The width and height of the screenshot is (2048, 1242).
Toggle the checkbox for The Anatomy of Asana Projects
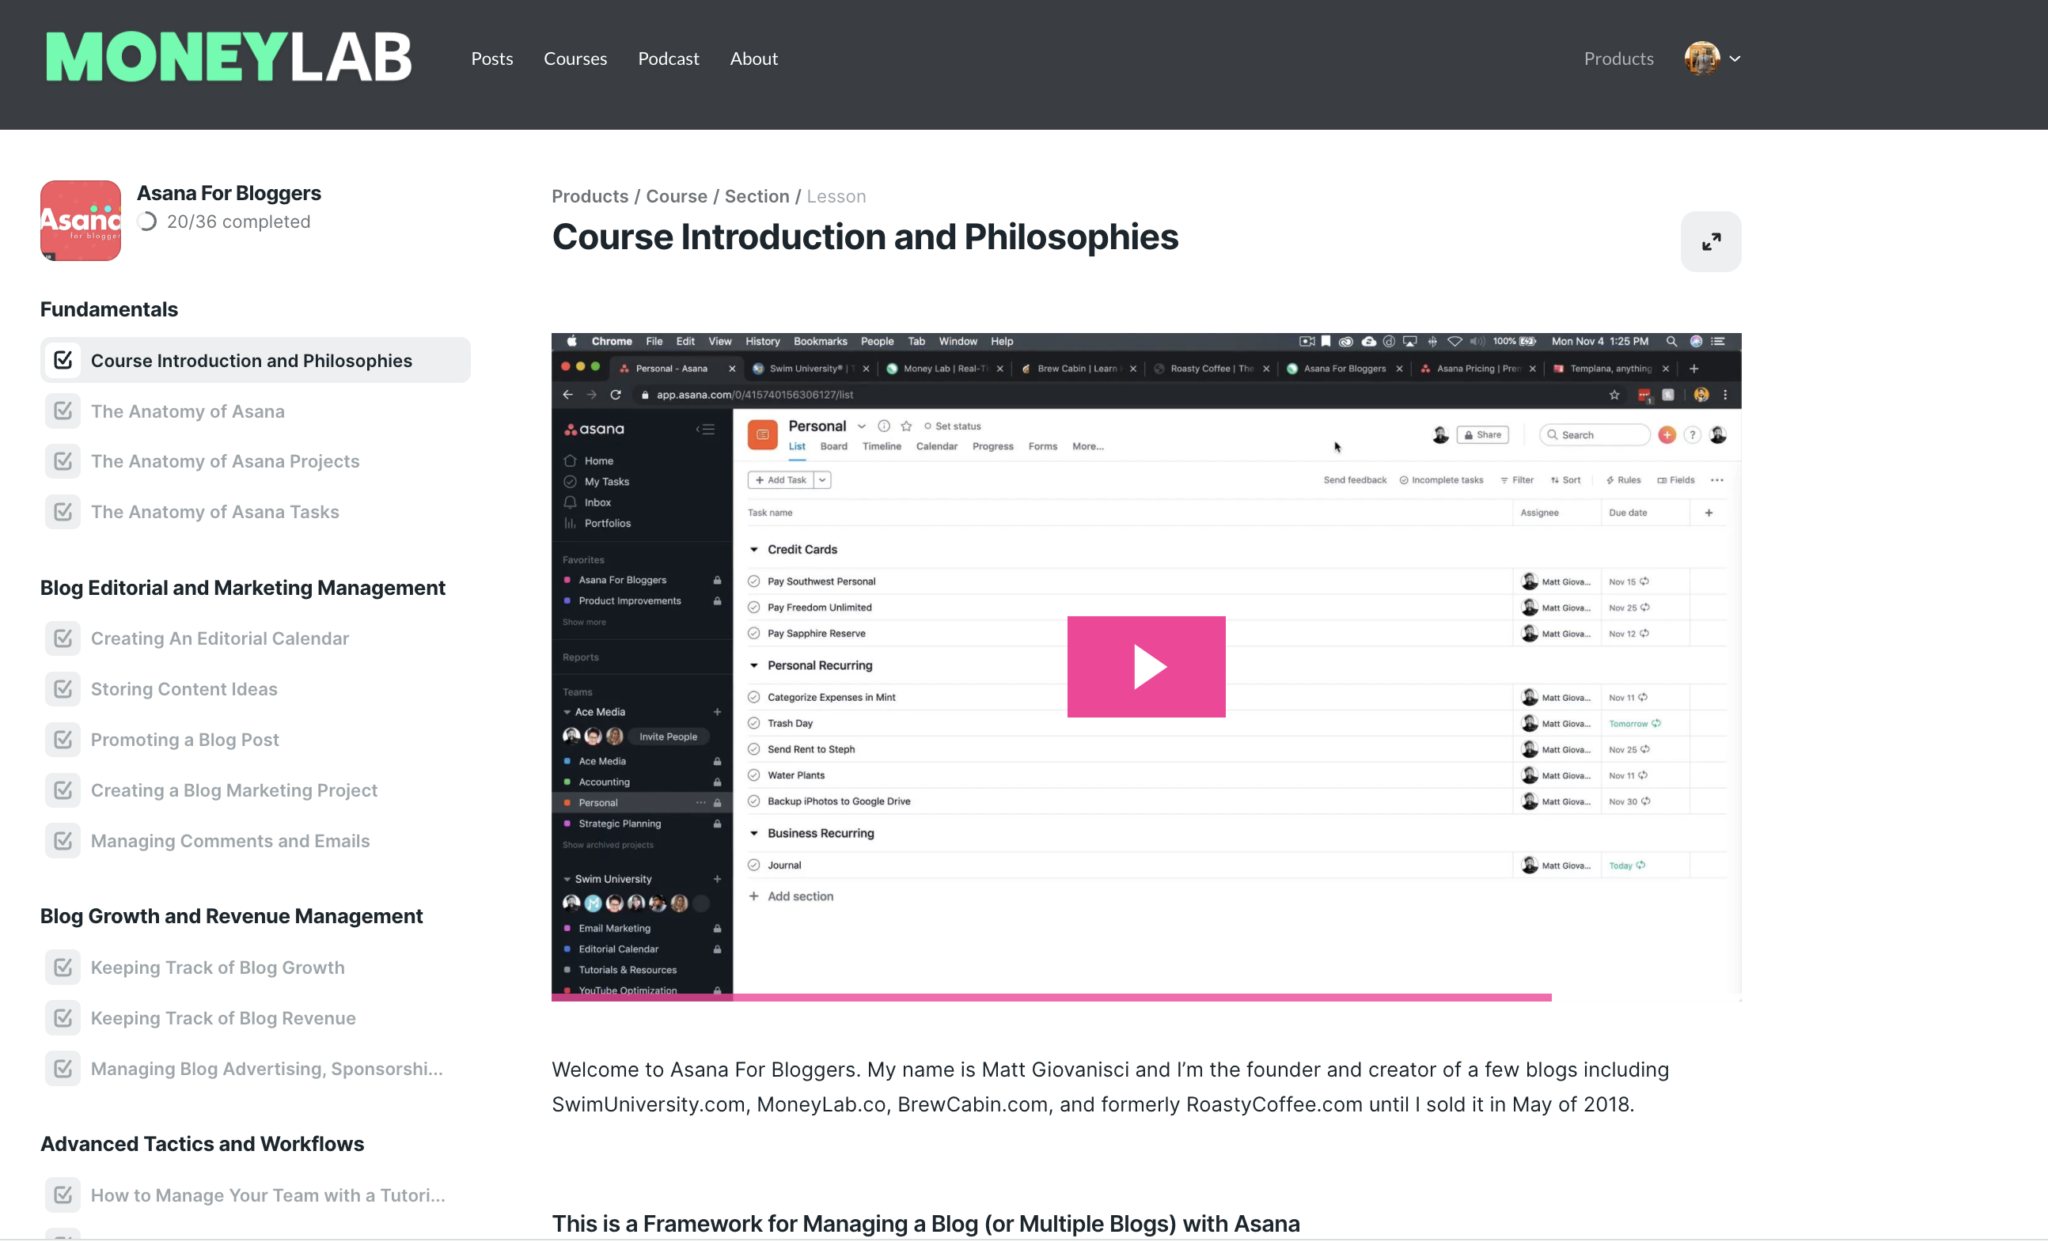point(63,461)
